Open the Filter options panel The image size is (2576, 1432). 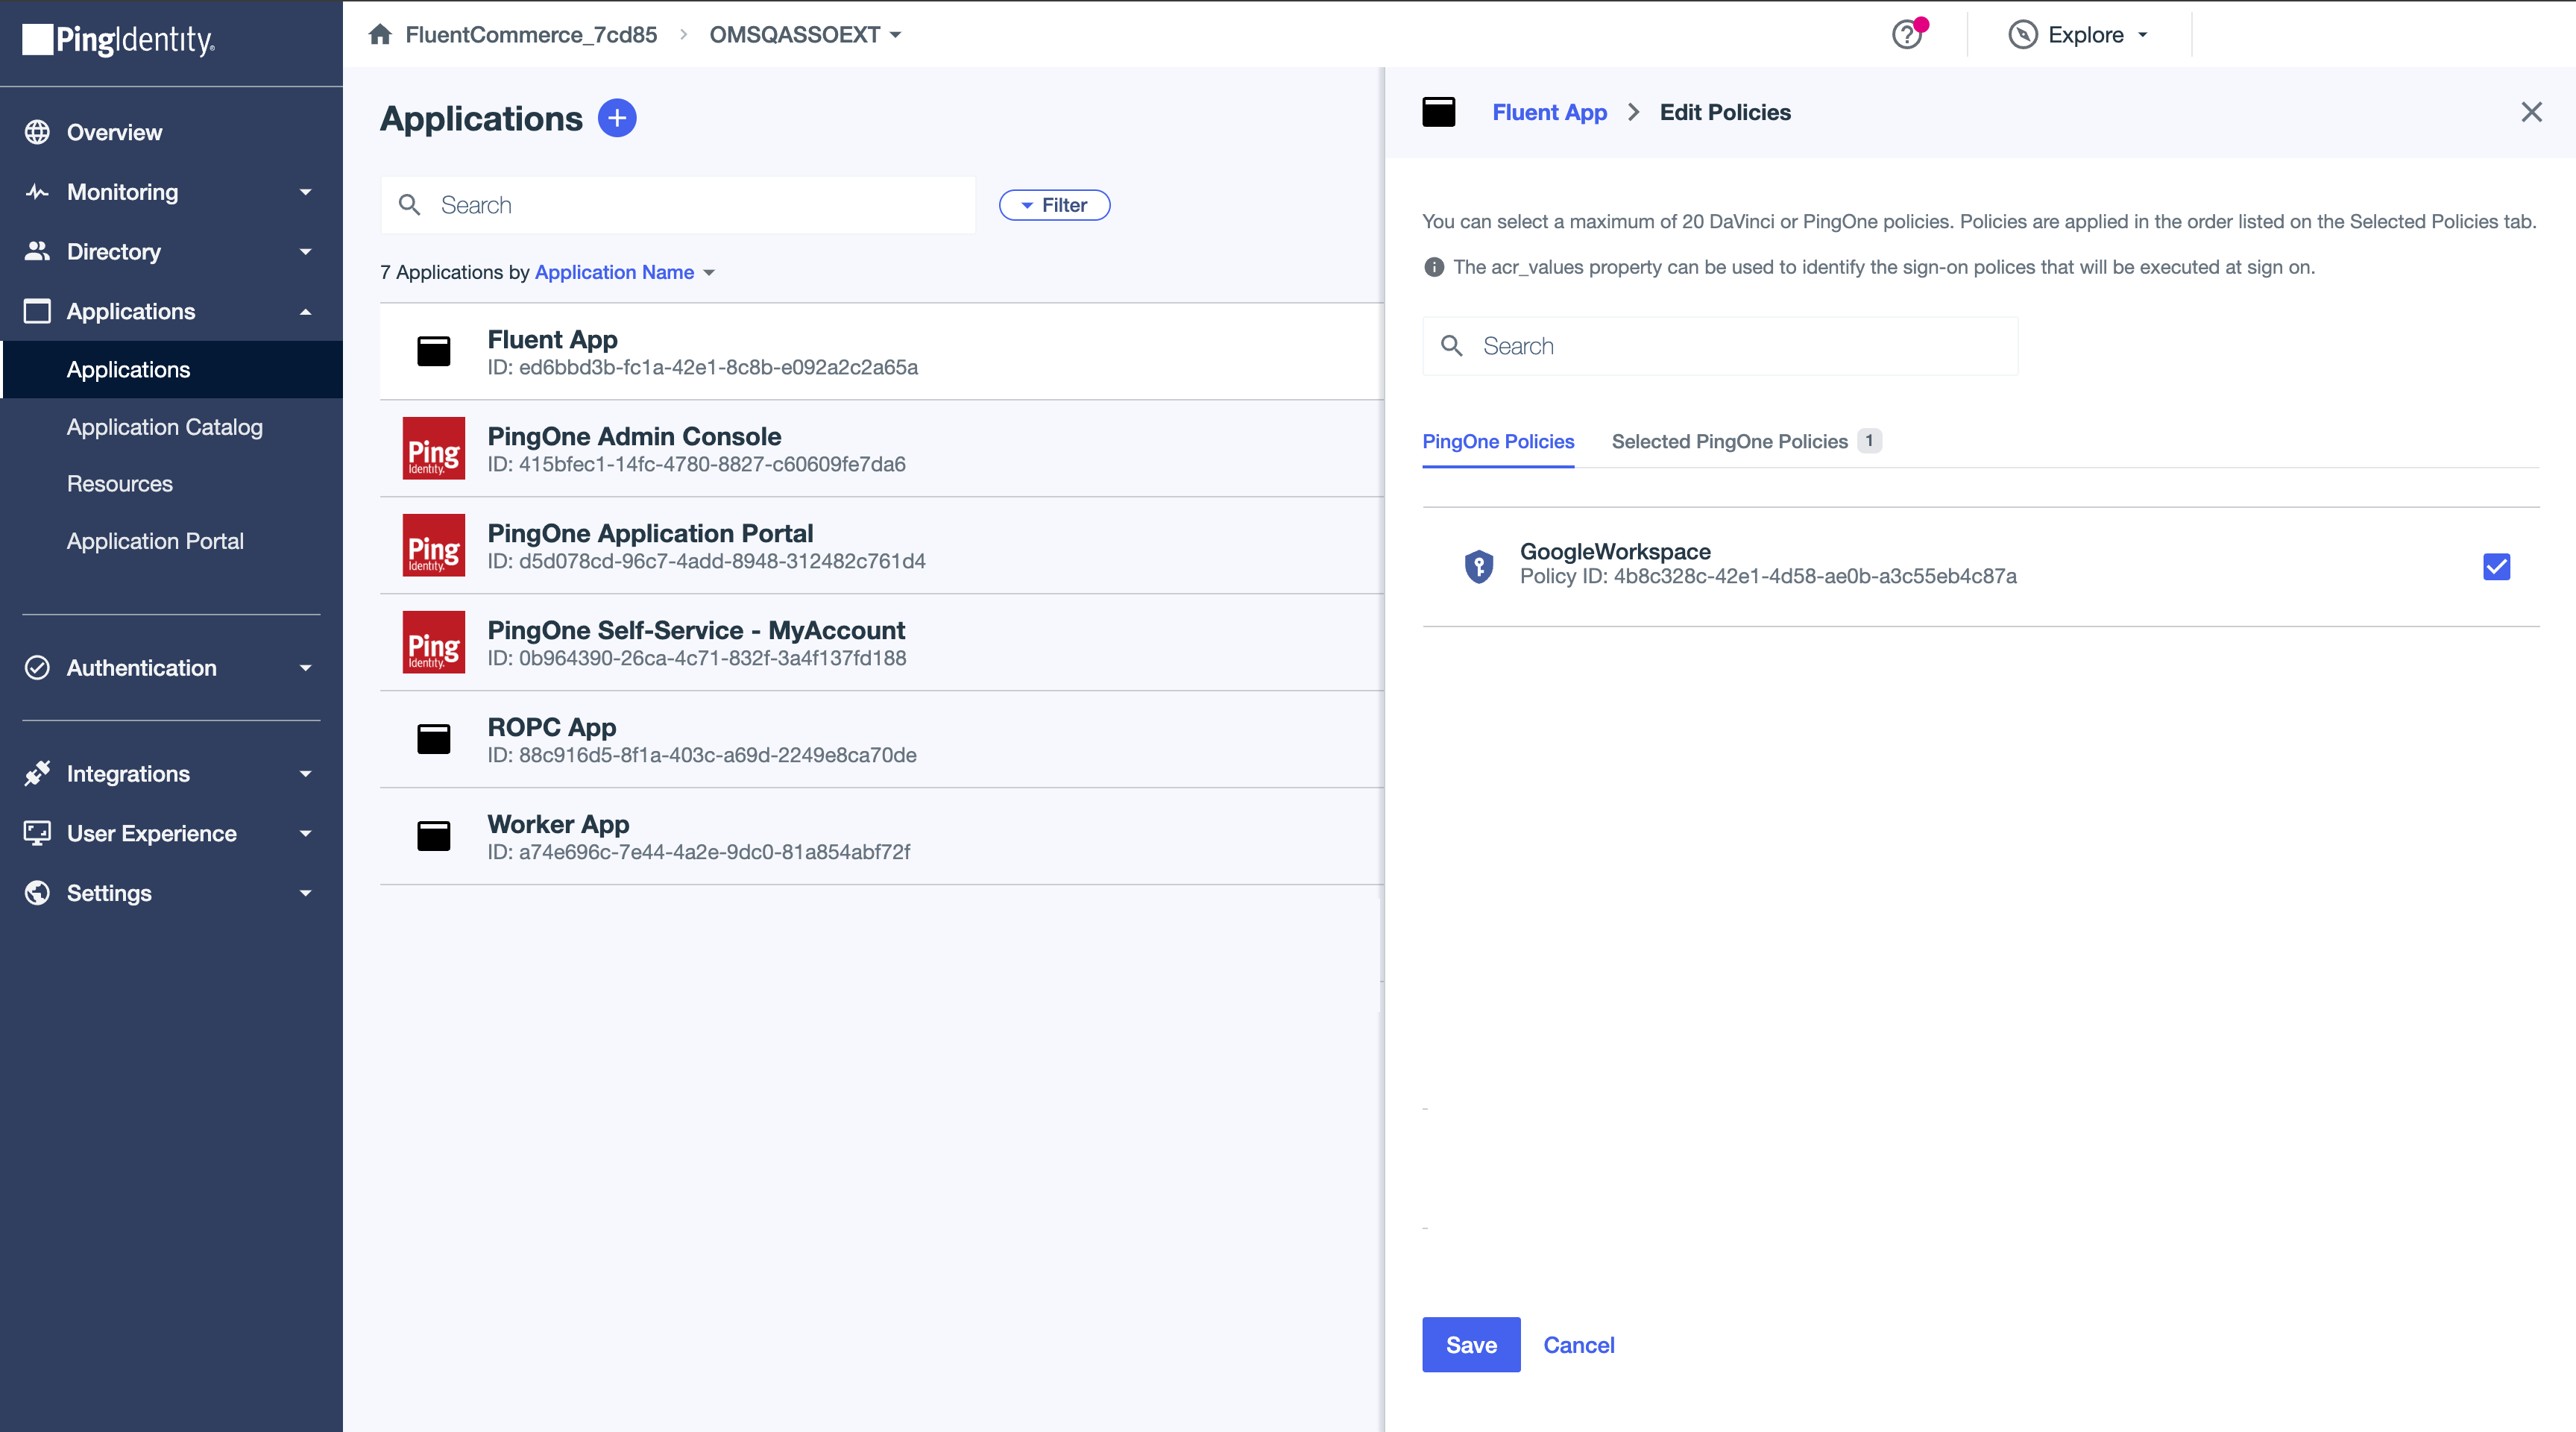pyautogui.click(x=1054, y=204)
